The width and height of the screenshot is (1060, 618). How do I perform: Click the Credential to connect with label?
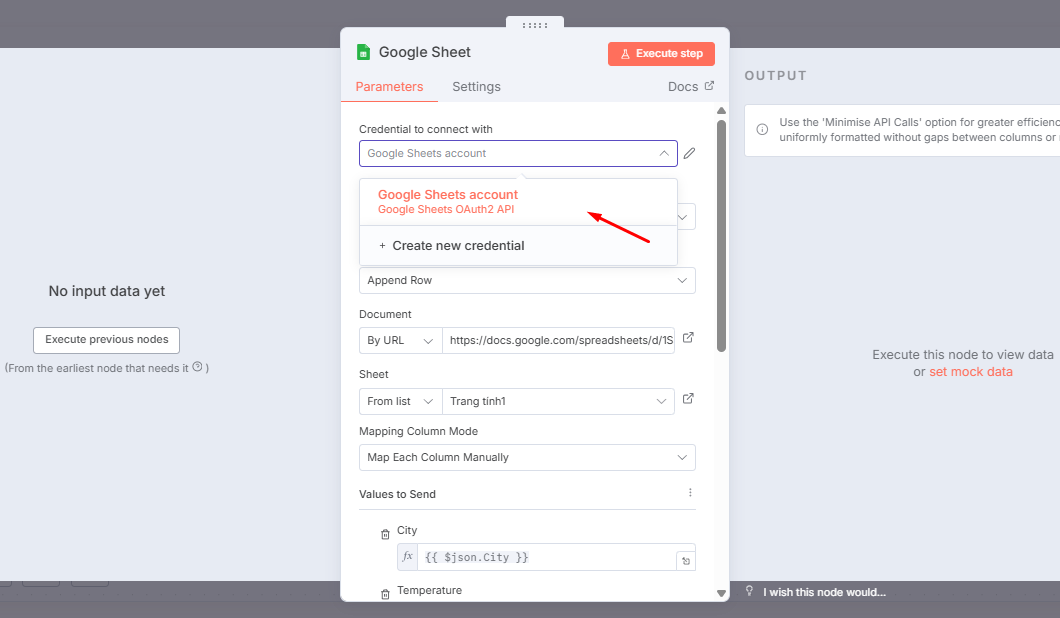[426, 129]
